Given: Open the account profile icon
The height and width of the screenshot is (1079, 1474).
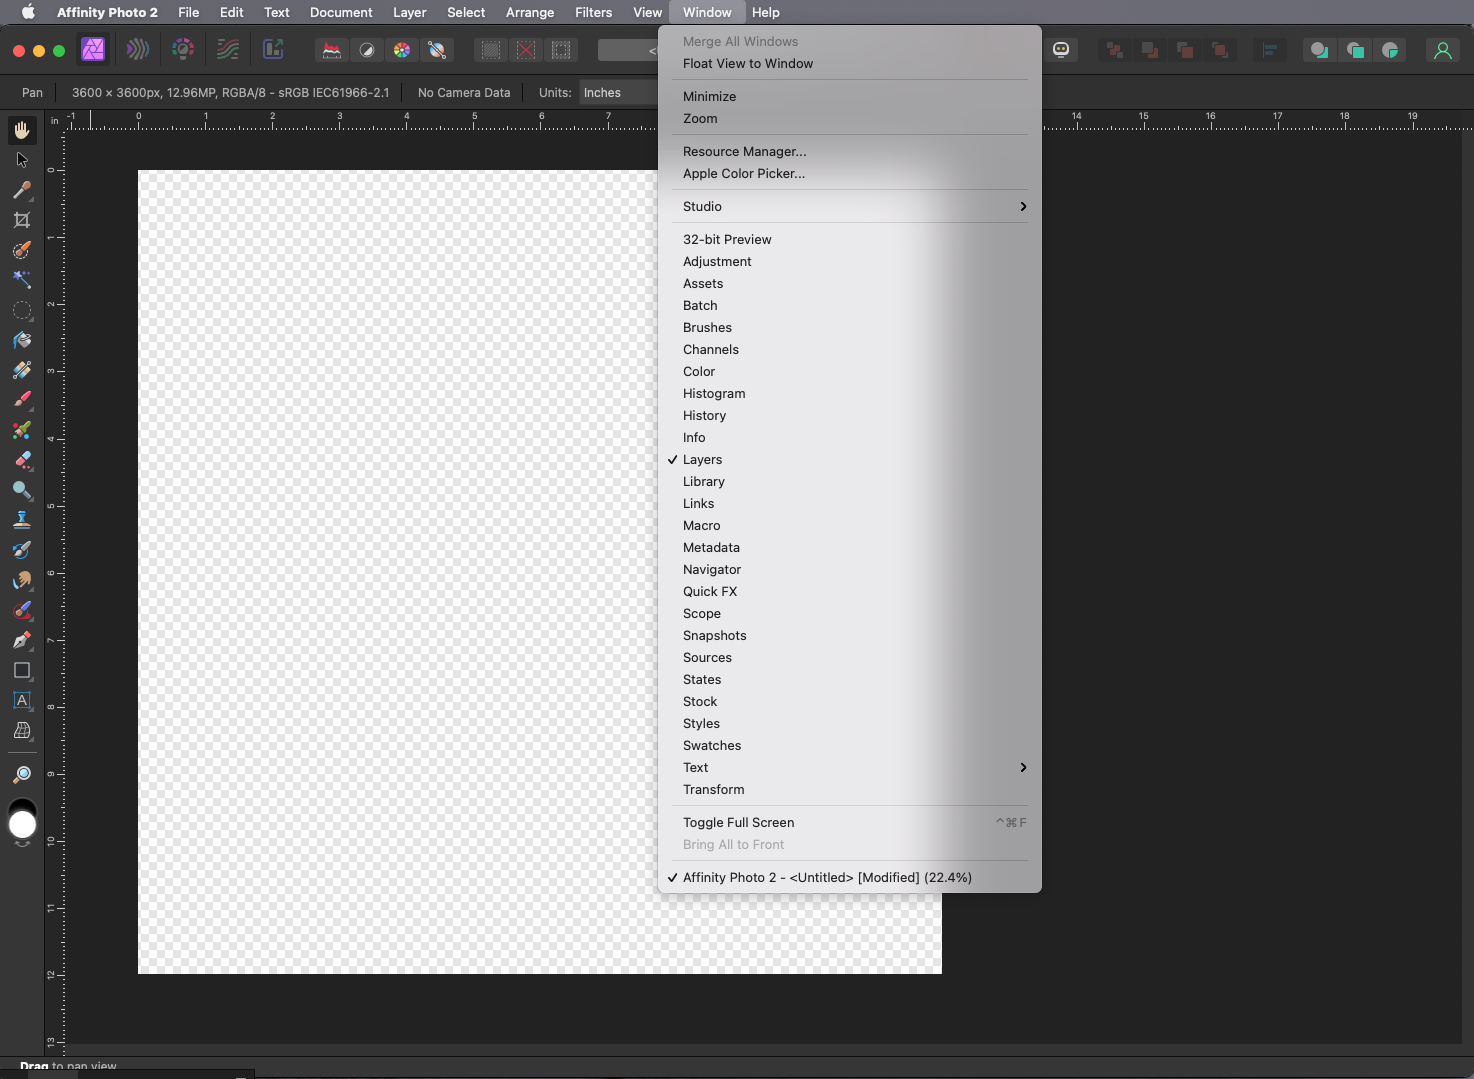Looking at the screenshot, I should 1442,50.
